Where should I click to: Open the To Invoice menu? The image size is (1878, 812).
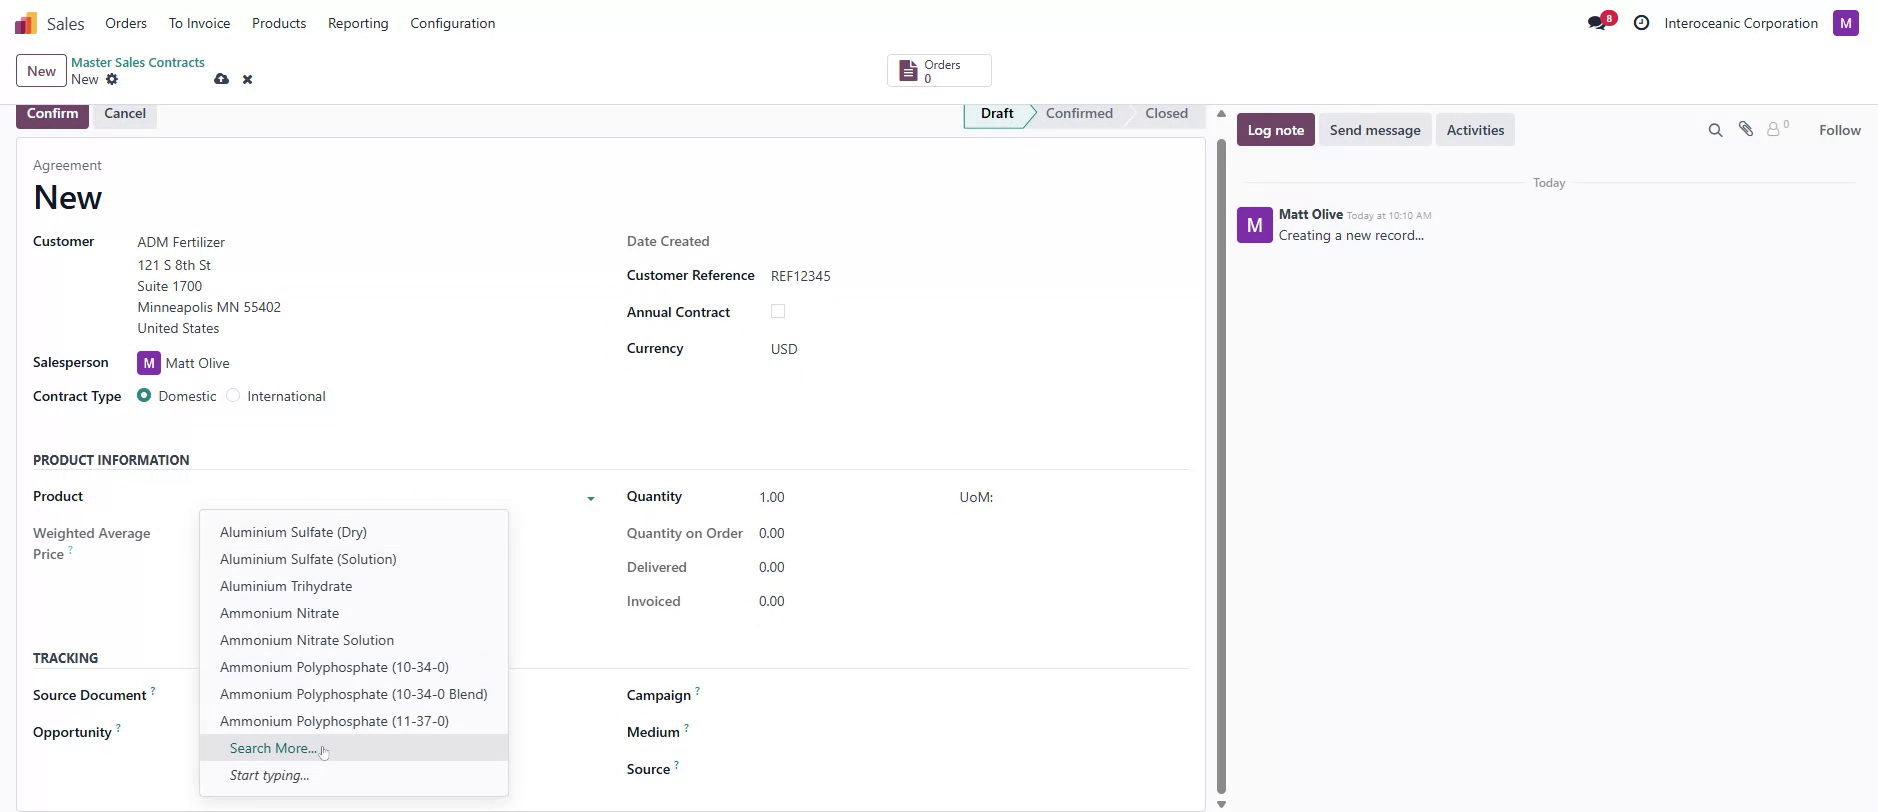click(x=199, y=23)
